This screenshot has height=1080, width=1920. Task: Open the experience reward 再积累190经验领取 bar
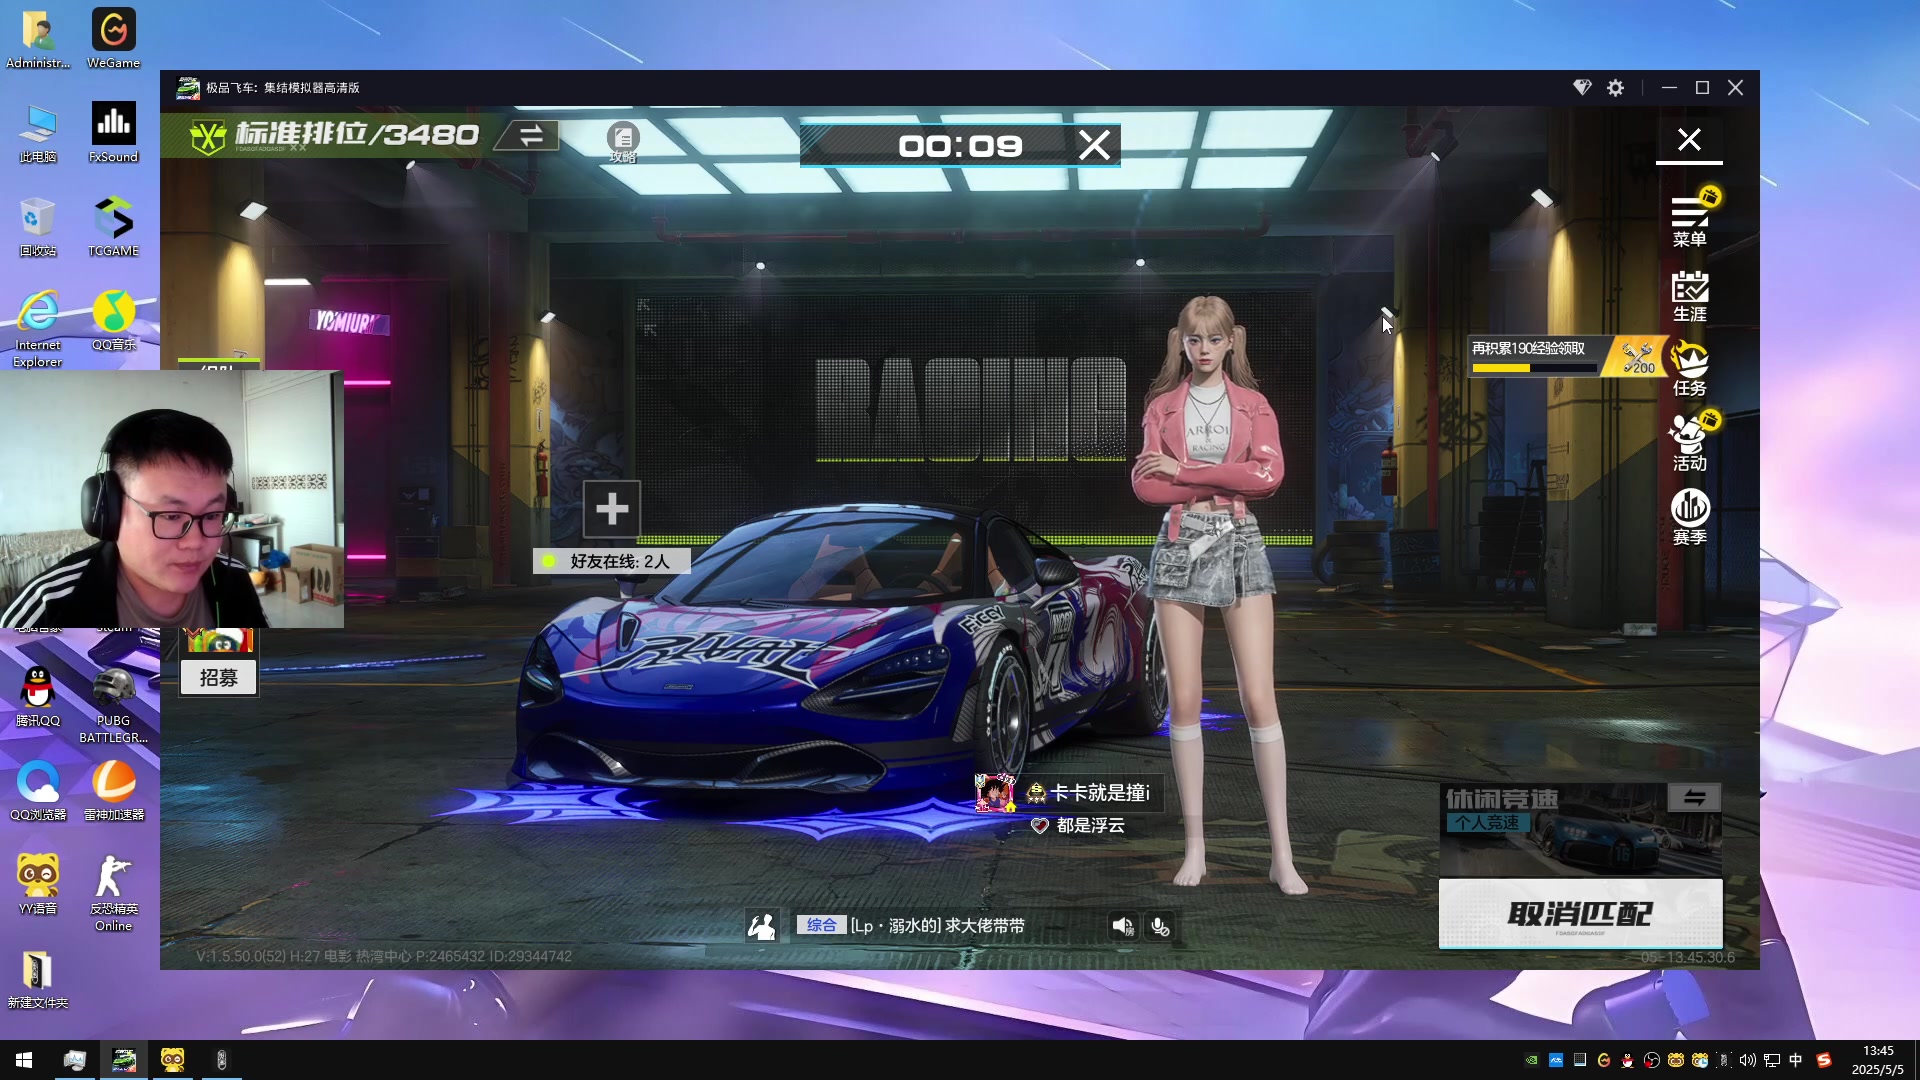point(1535,356)
